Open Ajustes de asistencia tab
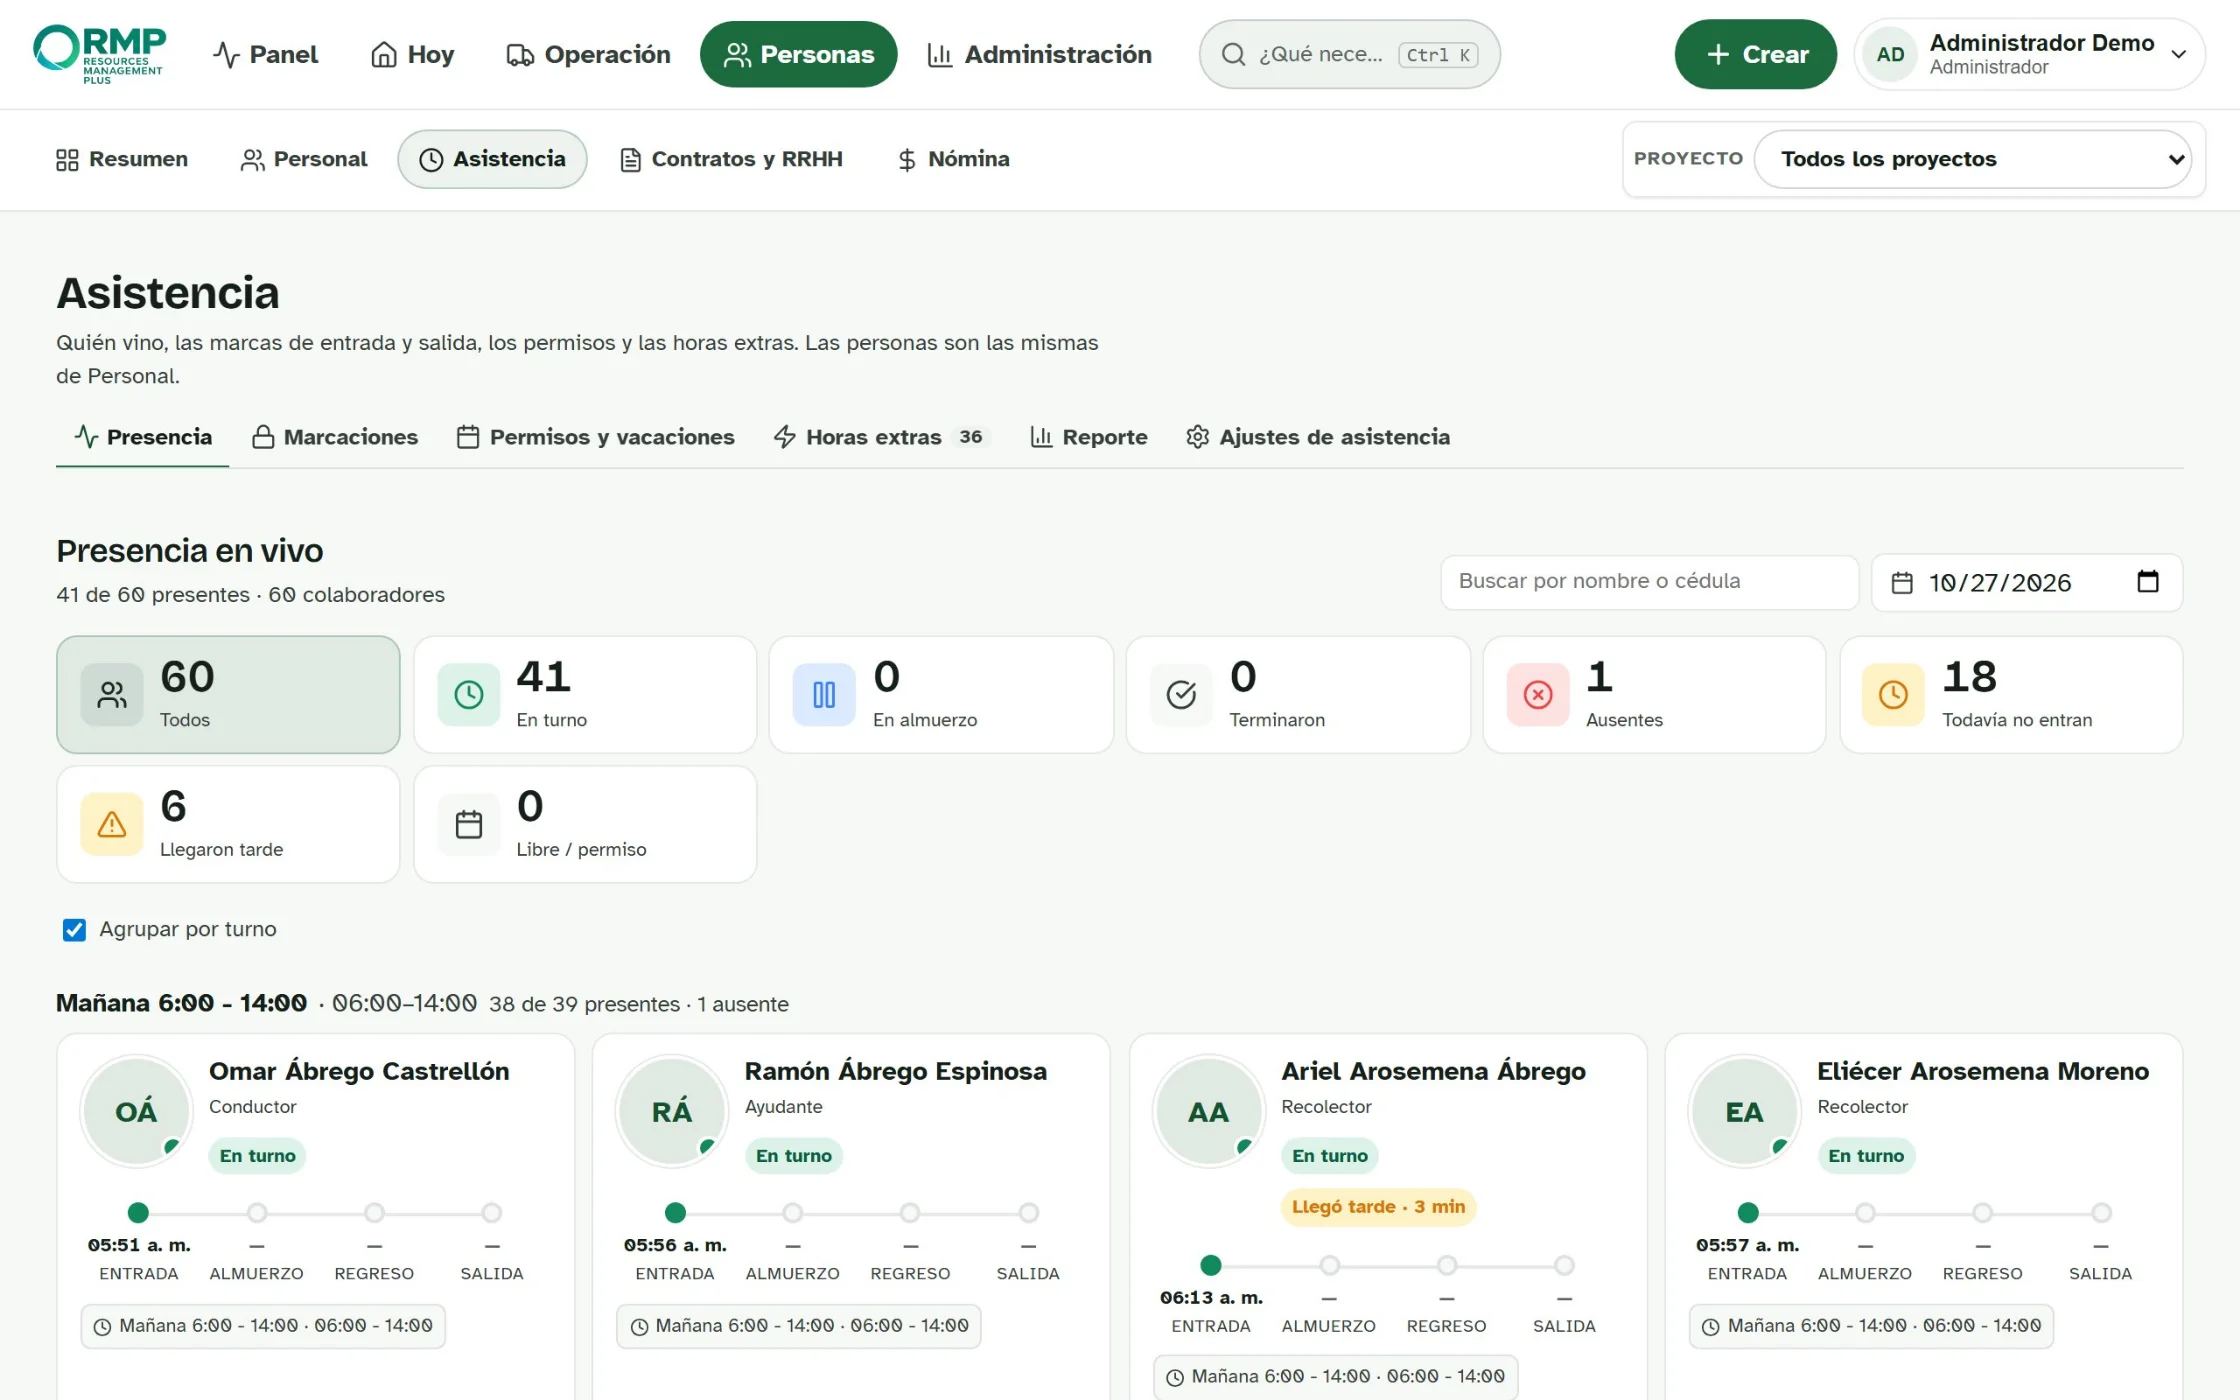The height and width of the screenshot is (1400, 2240). pyautogui.click(x=1318, y=437)
